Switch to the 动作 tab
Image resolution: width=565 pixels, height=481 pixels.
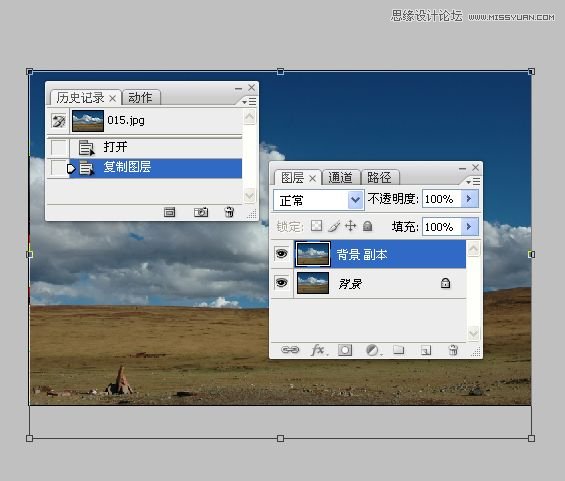point(140,98)
